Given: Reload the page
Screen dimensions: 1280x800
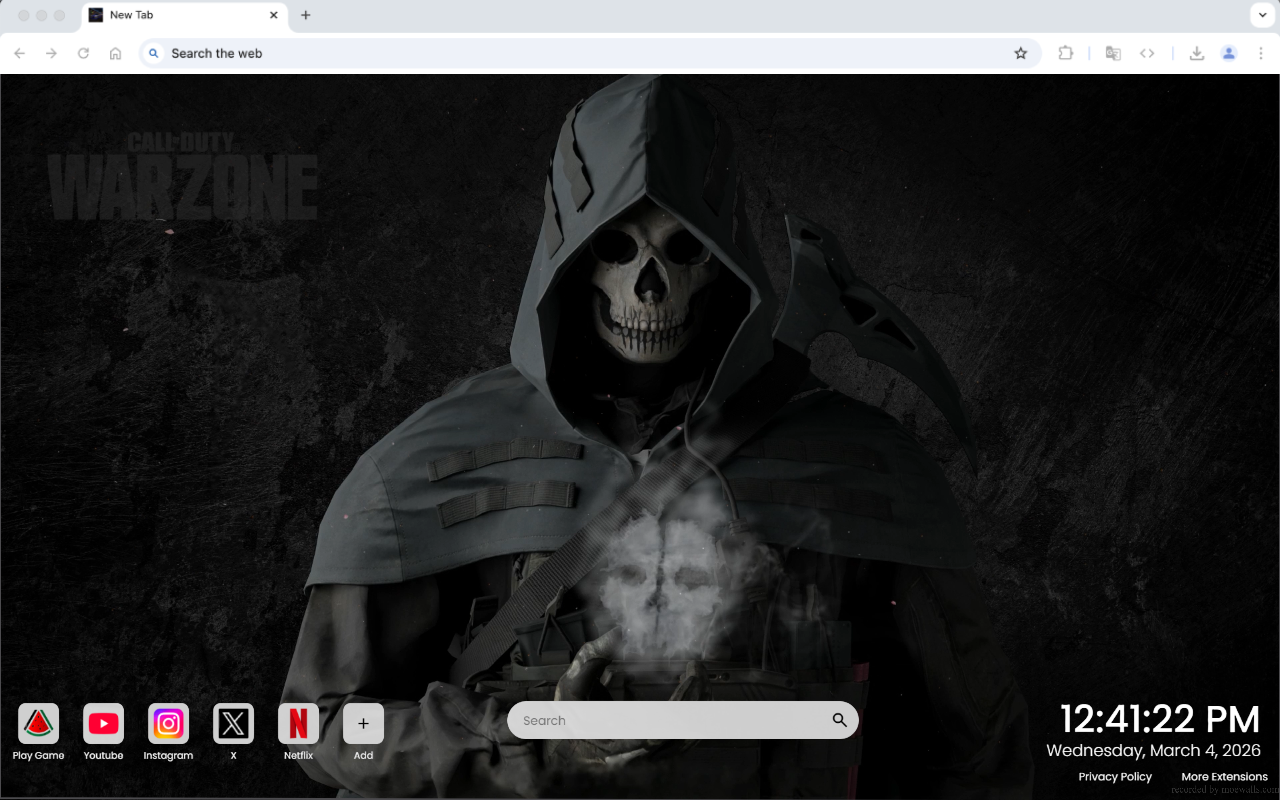Looking at the screenshot, I should 83,53.
